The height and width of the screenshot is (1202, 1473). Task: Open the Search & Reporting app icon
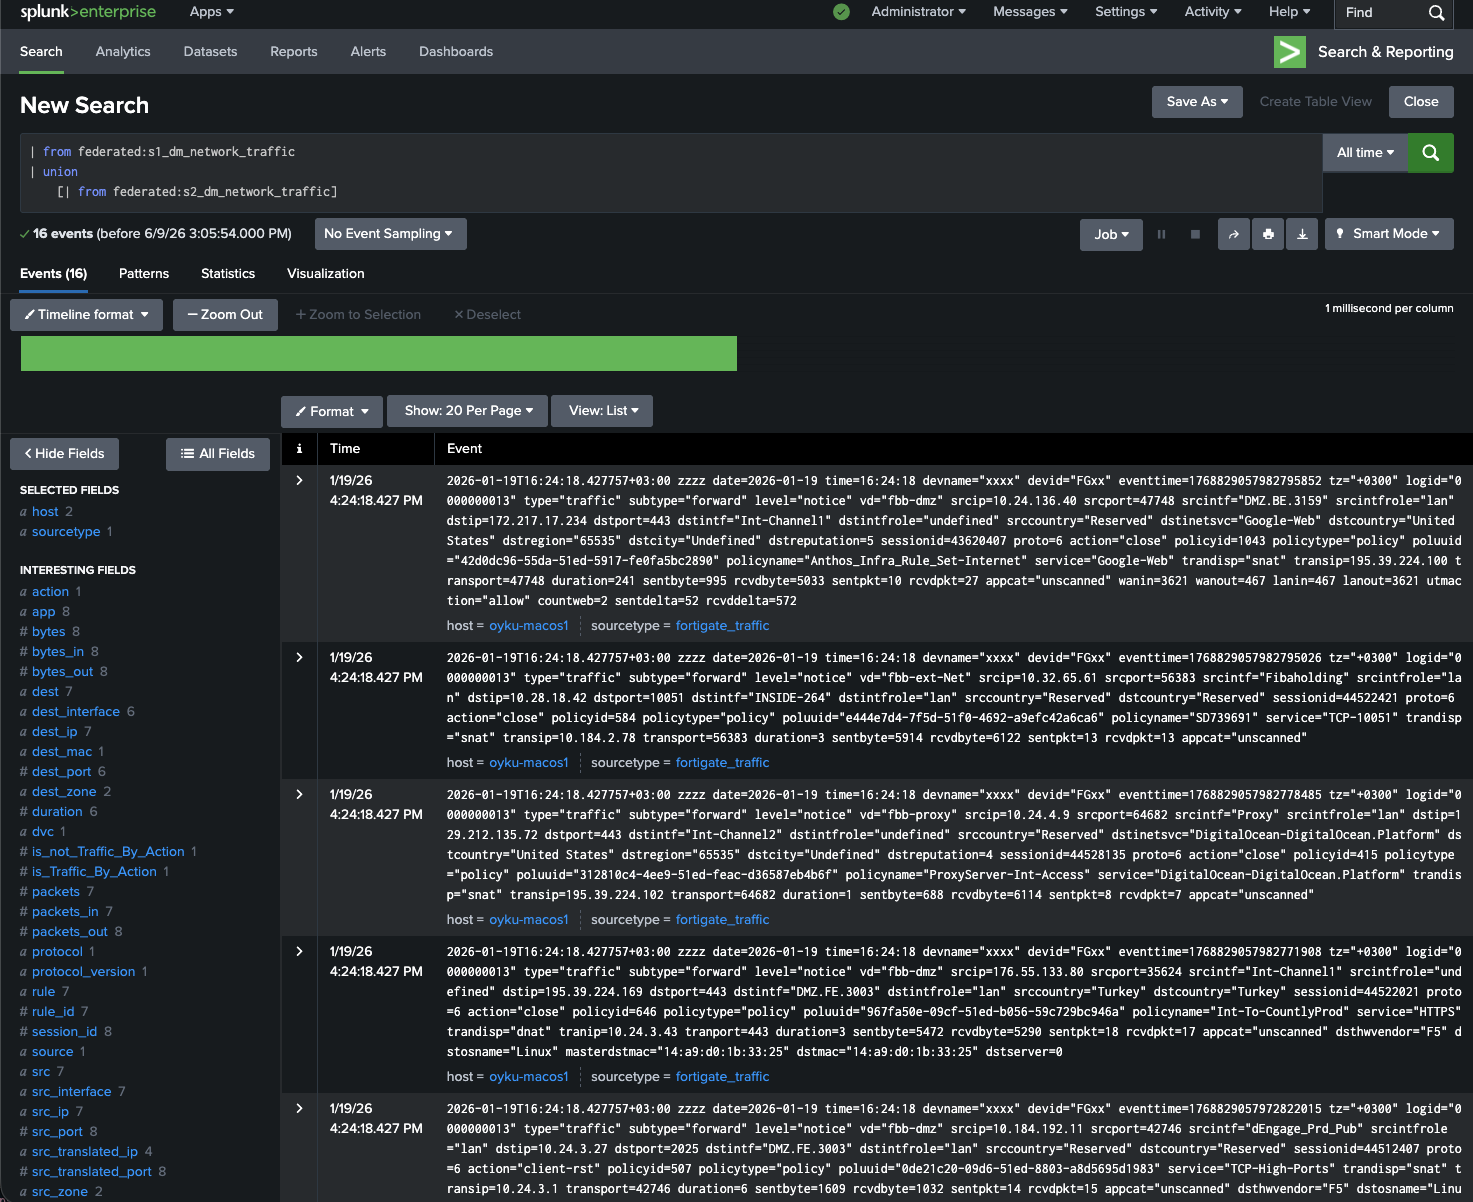coord(1290,52)
